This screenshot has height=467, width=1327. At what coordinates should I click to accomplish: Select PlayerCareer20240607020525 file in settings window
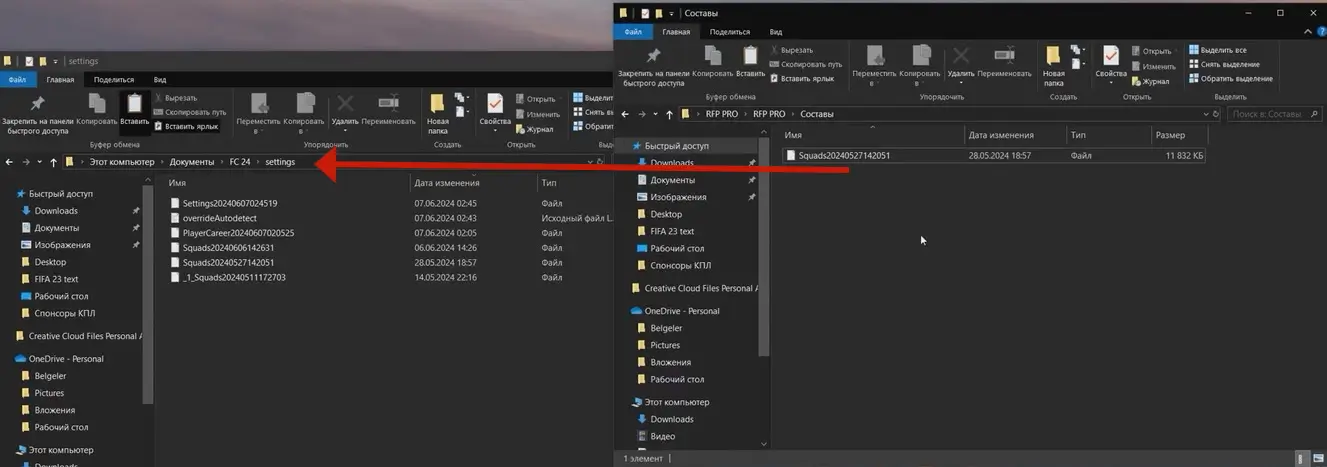(238, 233)
